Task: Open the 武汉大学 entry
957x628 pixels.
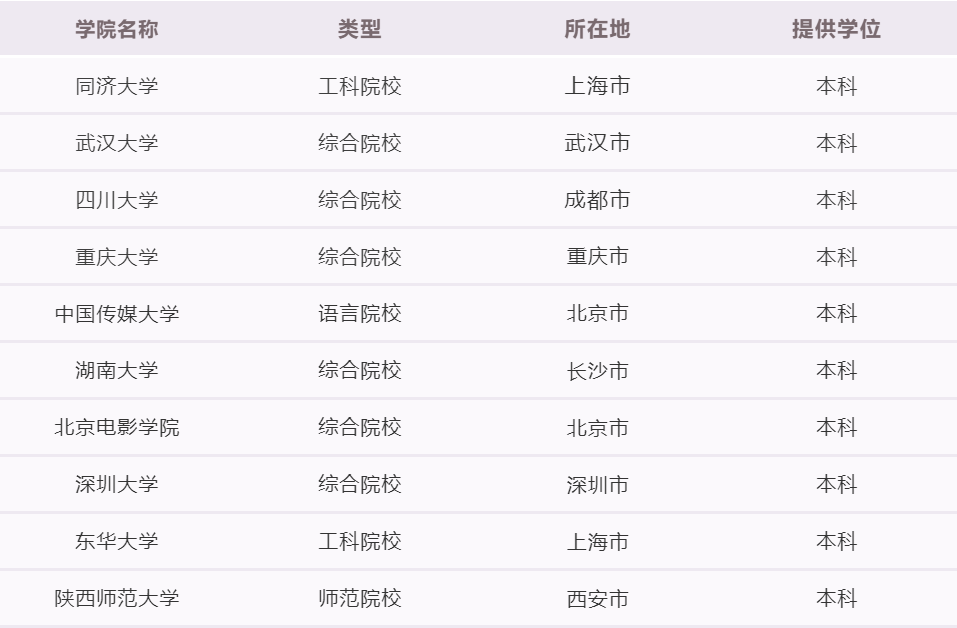Action: 117,143
